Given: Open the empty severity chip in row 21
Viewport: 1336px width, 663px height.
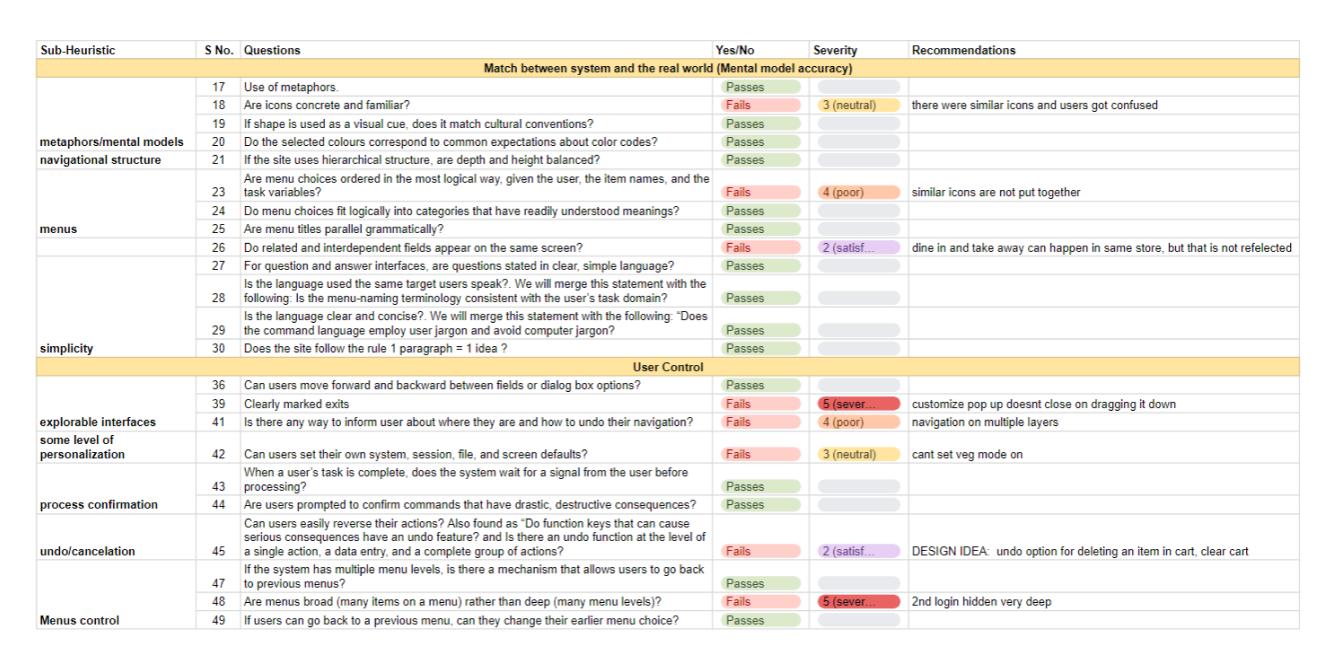Looking at the screenshot, I should pos(858,160).
